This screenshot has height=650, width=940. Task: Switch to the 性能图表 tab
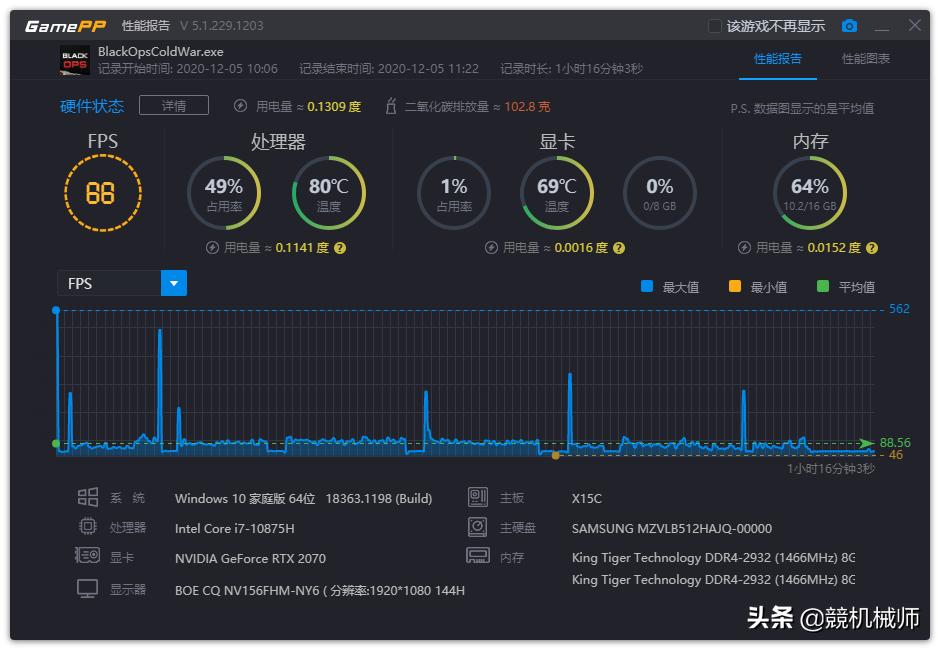pyautogui.click(x=865, y=59)
